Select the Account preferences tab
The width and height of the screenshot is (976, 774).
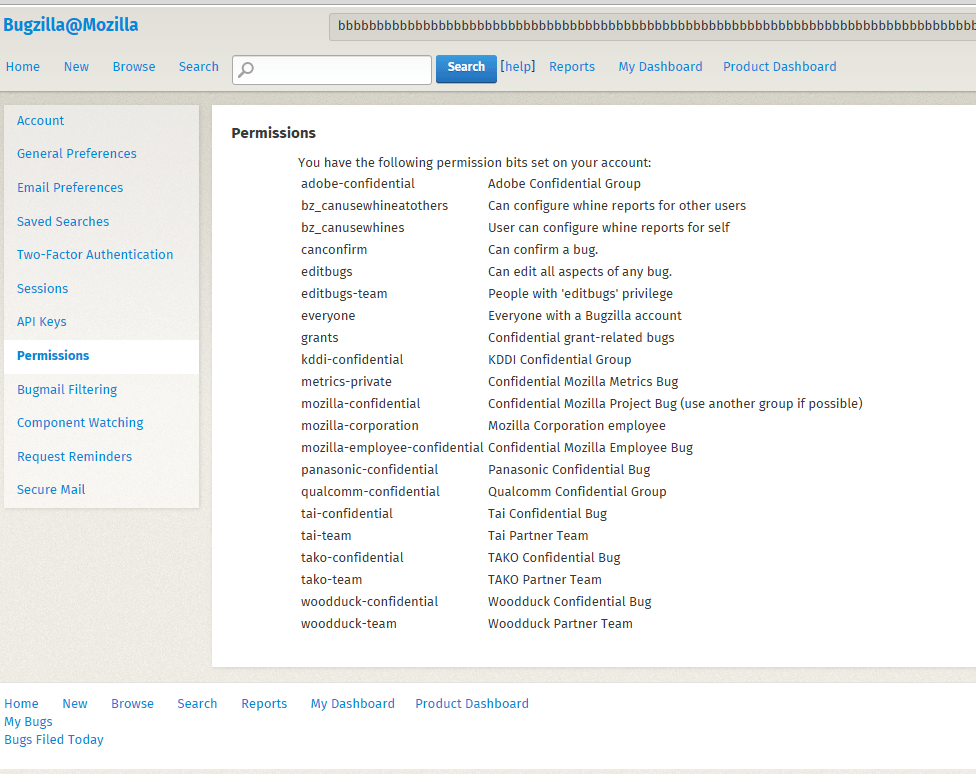[41, 121]
